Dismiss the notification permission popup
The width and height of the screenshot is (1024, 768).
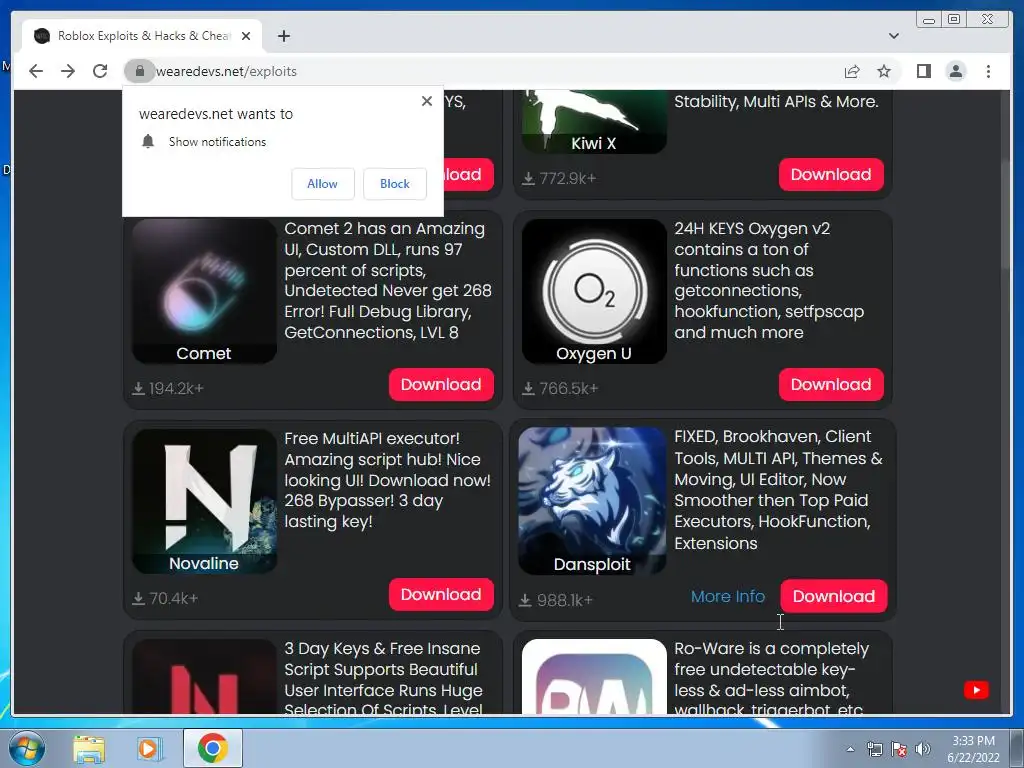pyautogui.click(x=426, y=101)
